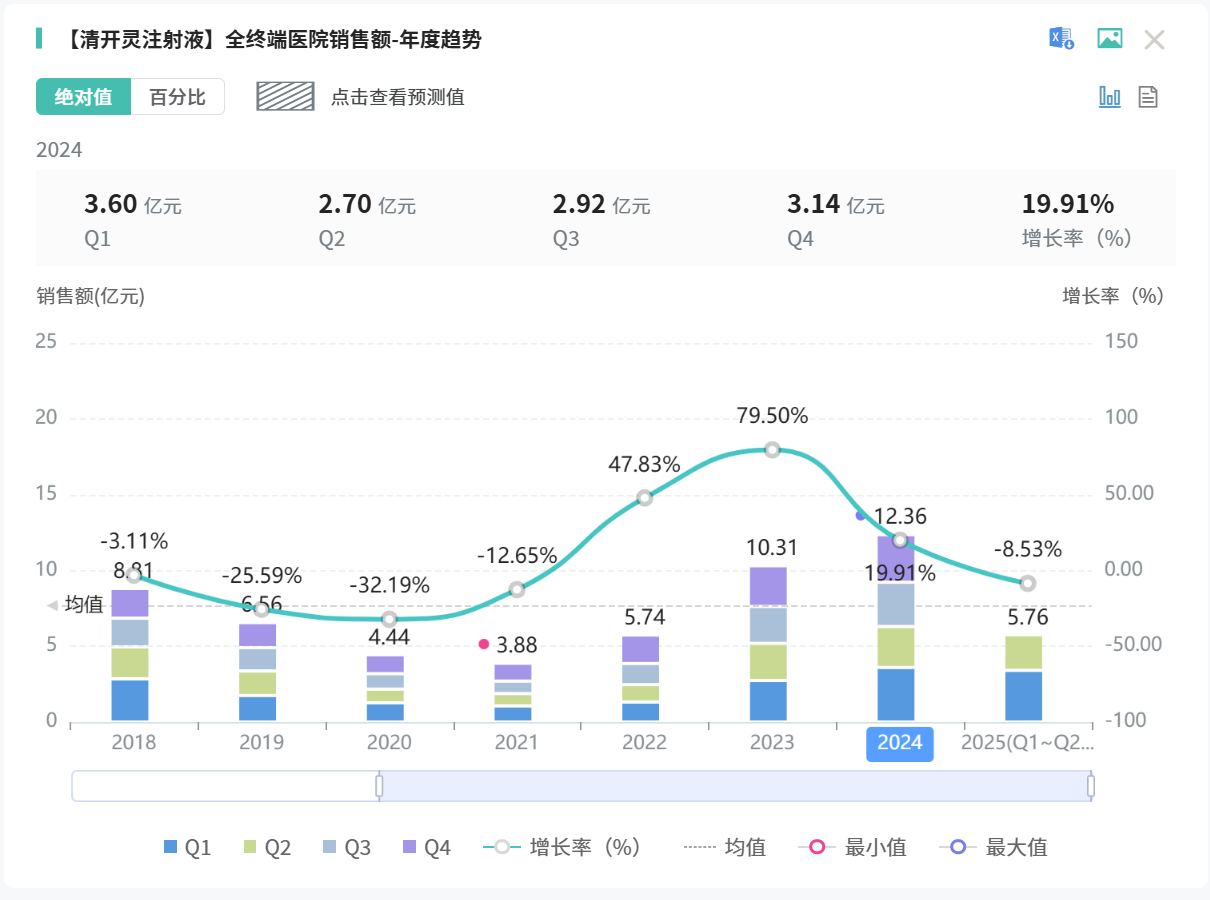Switch to bar chart view icon
1210x900 pixels.
coord(1110,97)
